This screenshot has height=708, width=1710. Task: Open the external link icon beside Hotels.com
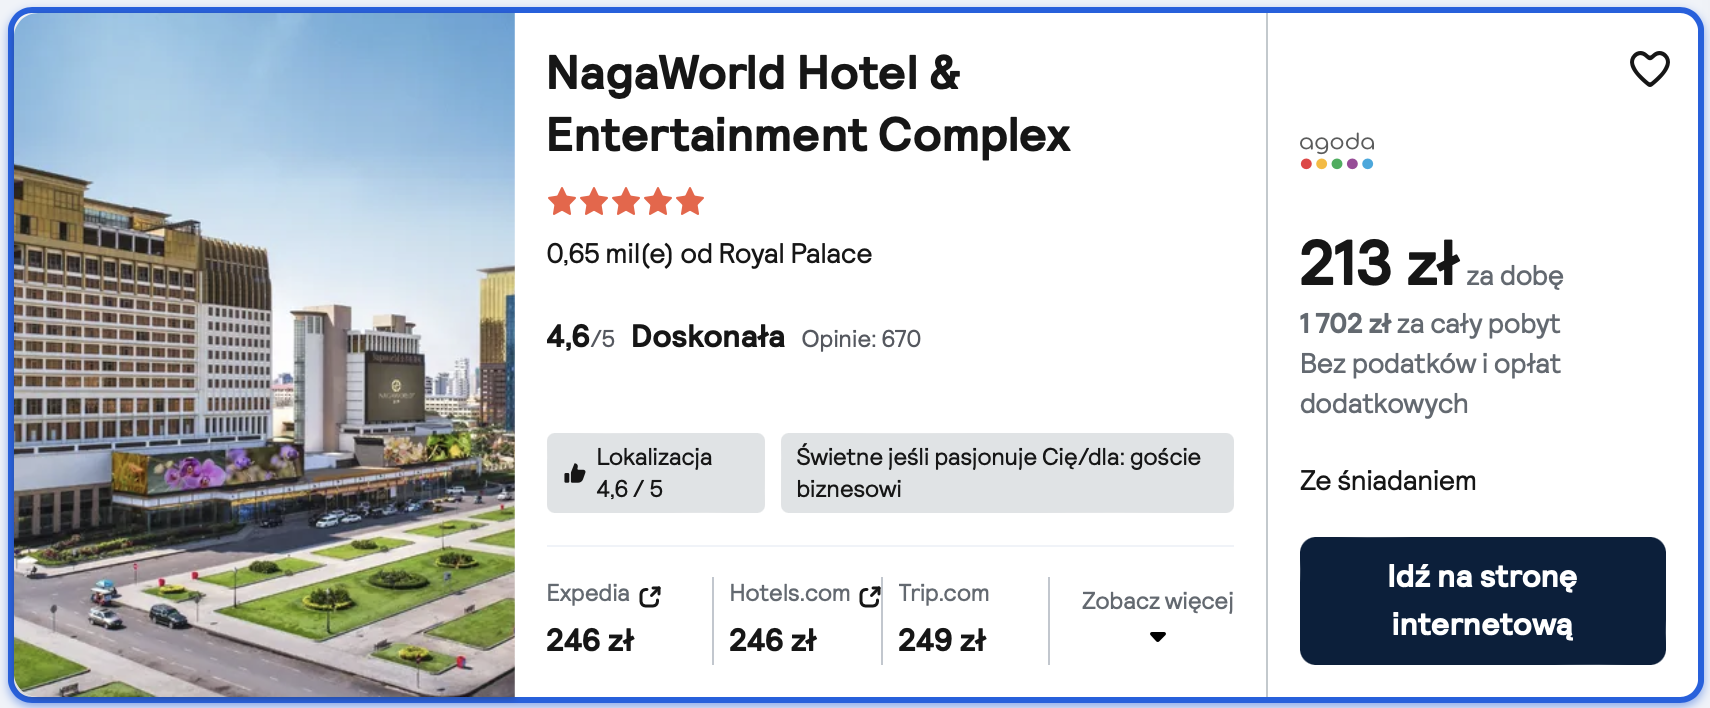tap(869, 596)
